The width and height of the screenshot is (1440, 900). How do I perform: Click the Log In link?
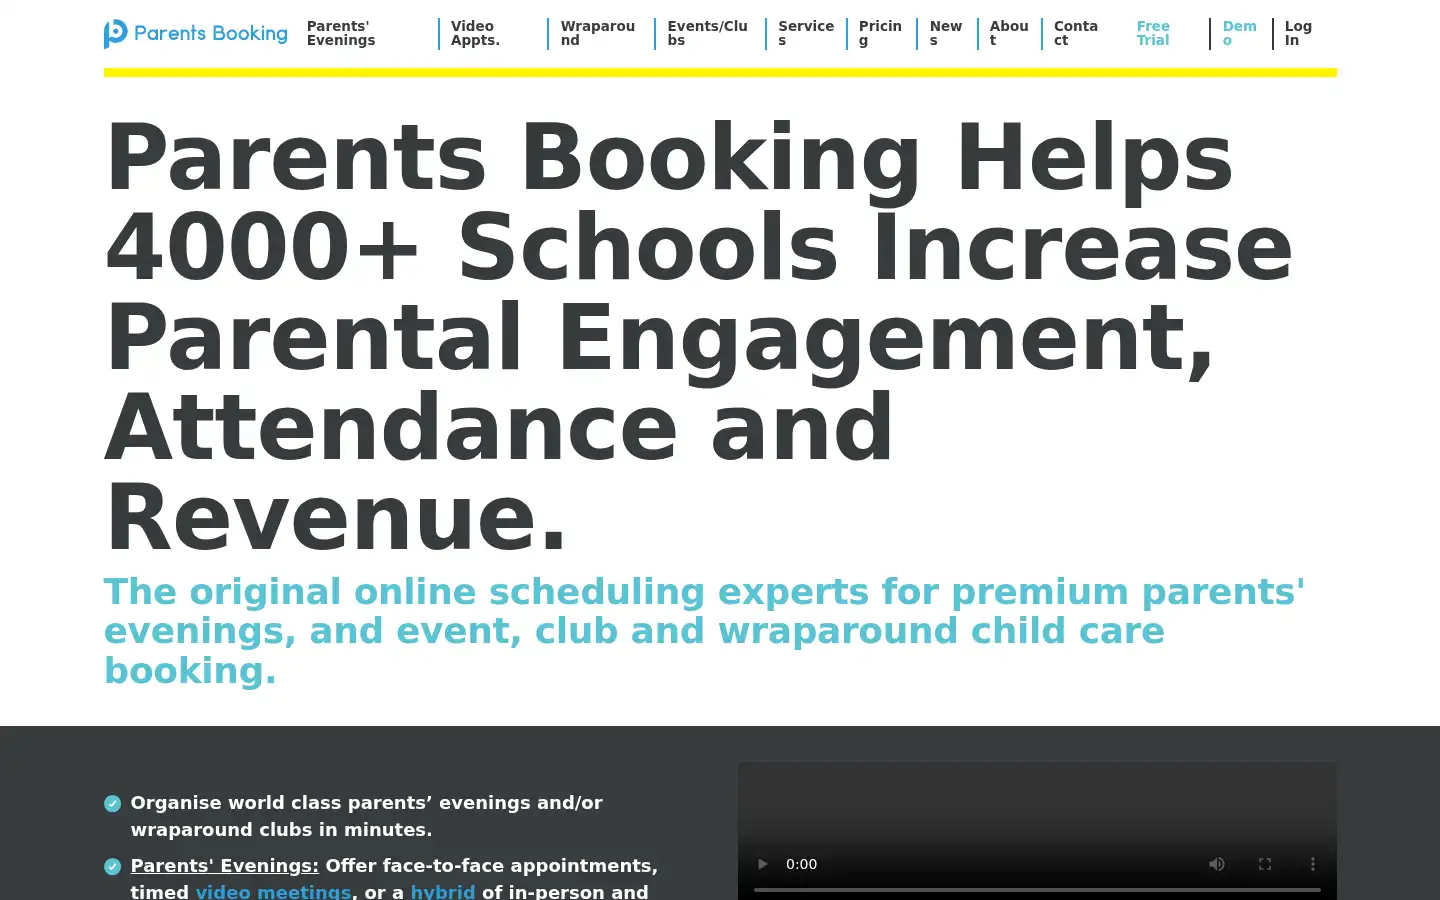[1298, 33]
